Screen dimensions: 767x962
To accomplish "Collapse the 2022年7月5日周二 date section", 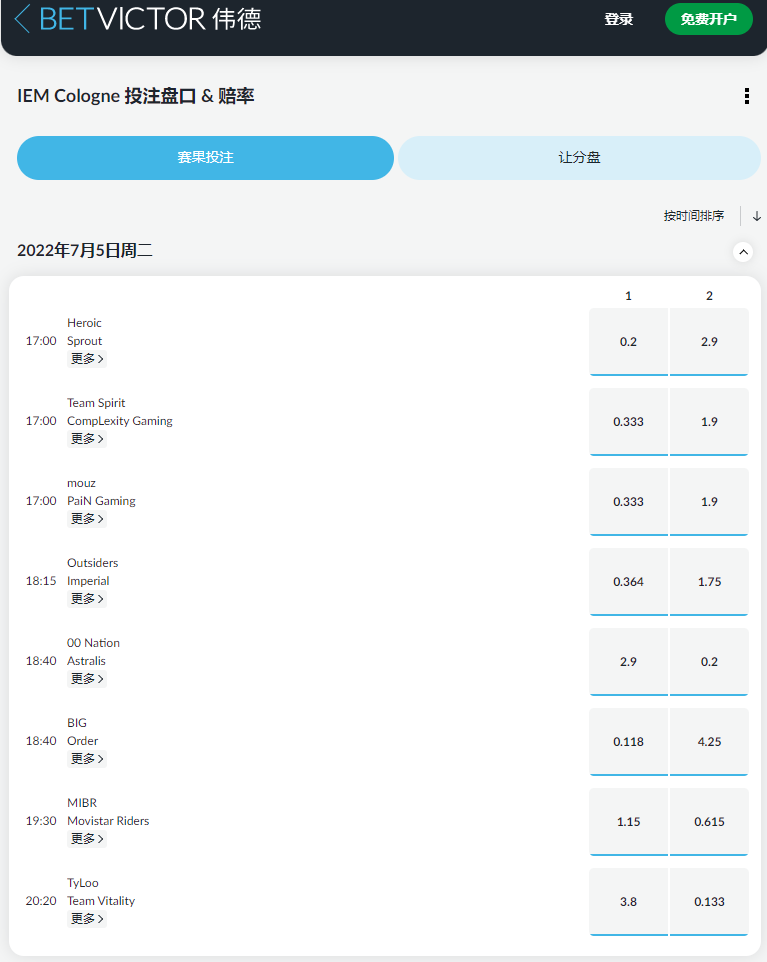I will [743, 252].
